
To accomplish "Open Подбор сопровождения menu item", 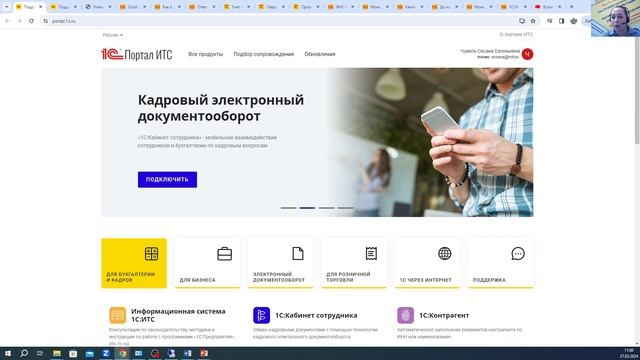I will point(264,54).
